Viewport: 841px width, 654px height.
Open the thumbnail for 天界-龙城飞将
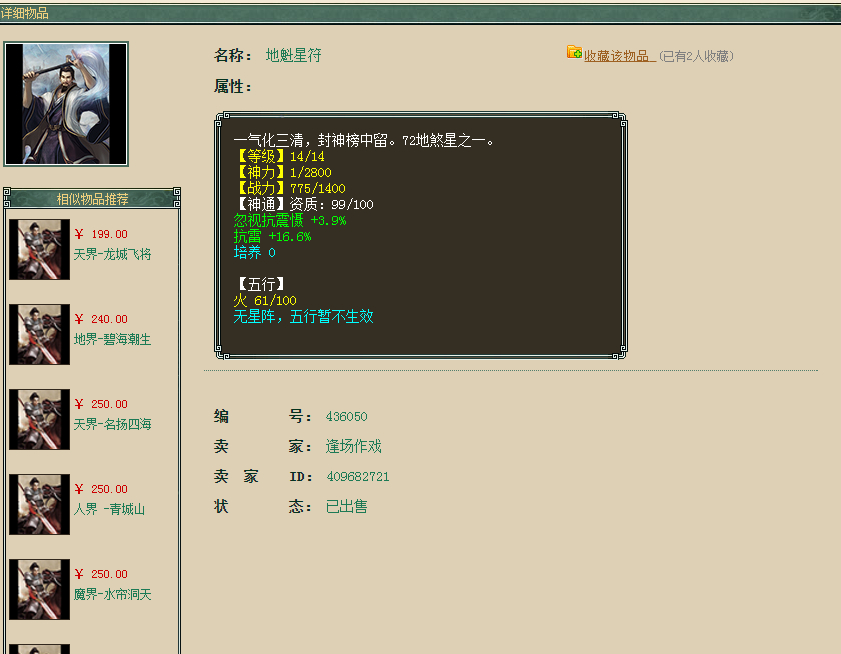[39, 249]
